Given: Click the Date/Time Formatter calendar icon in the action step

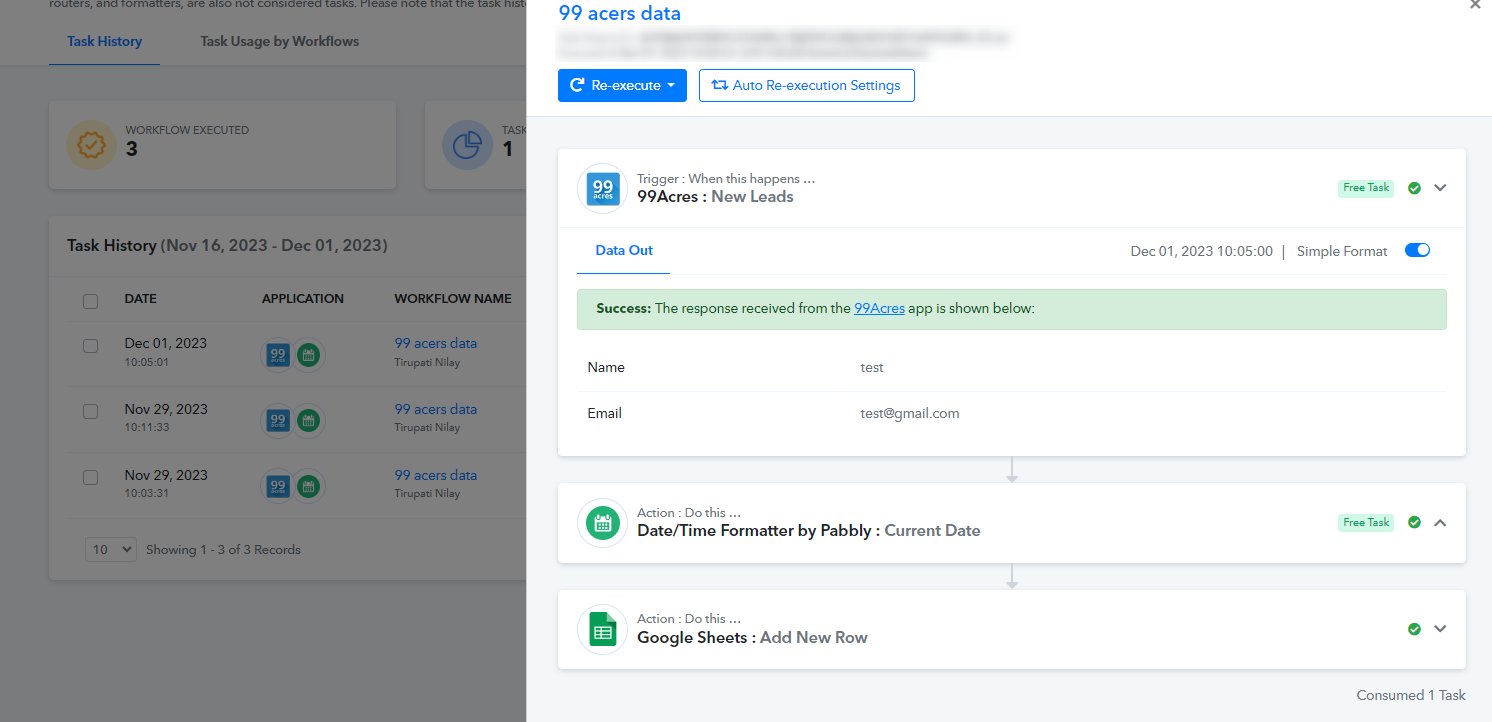Looking at the screenshot, I should tap(603, 523).
